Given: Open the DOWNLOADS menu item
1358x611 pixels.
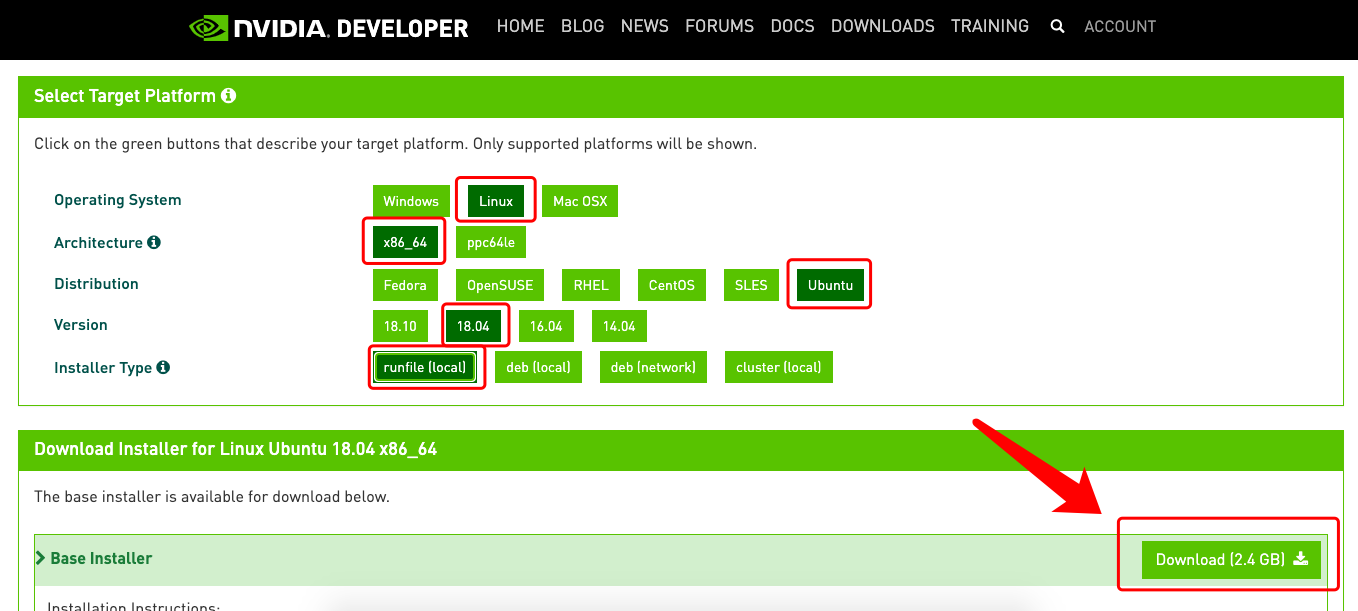Looking at the screenshot, I should tap(883, 26).
